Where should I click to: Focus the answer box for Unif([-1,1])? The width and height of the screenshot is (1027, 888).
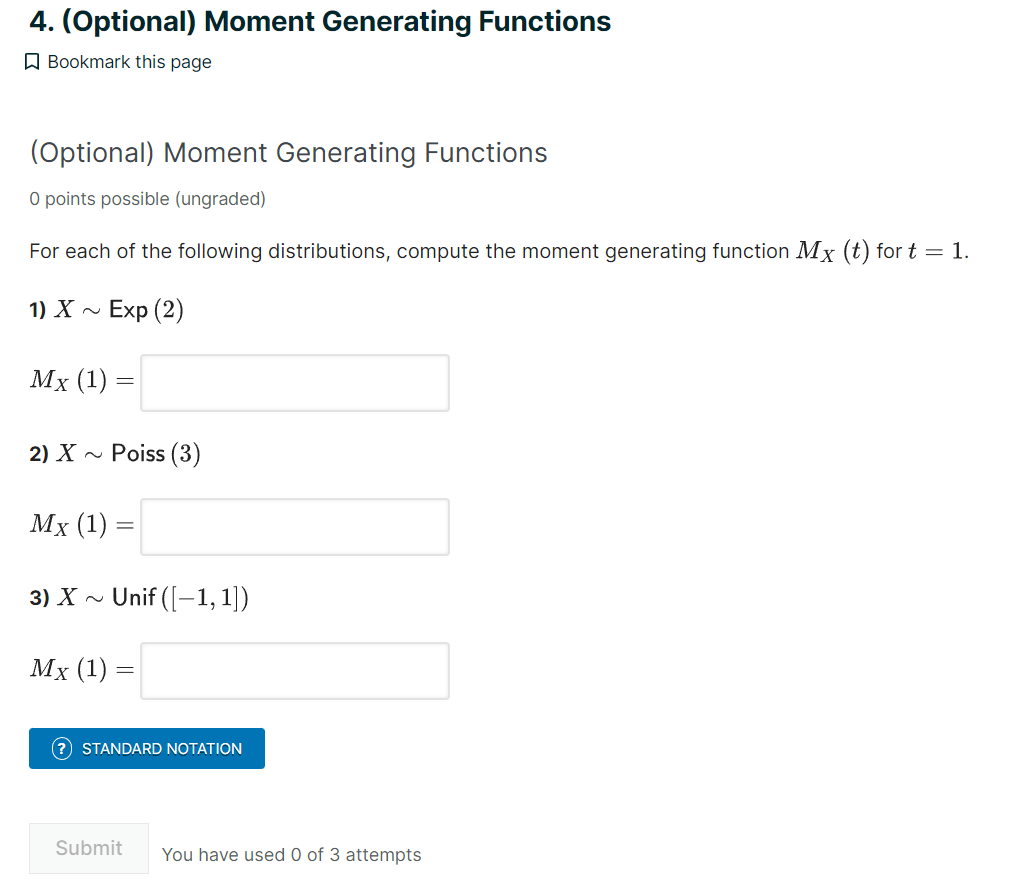point(295,671)
